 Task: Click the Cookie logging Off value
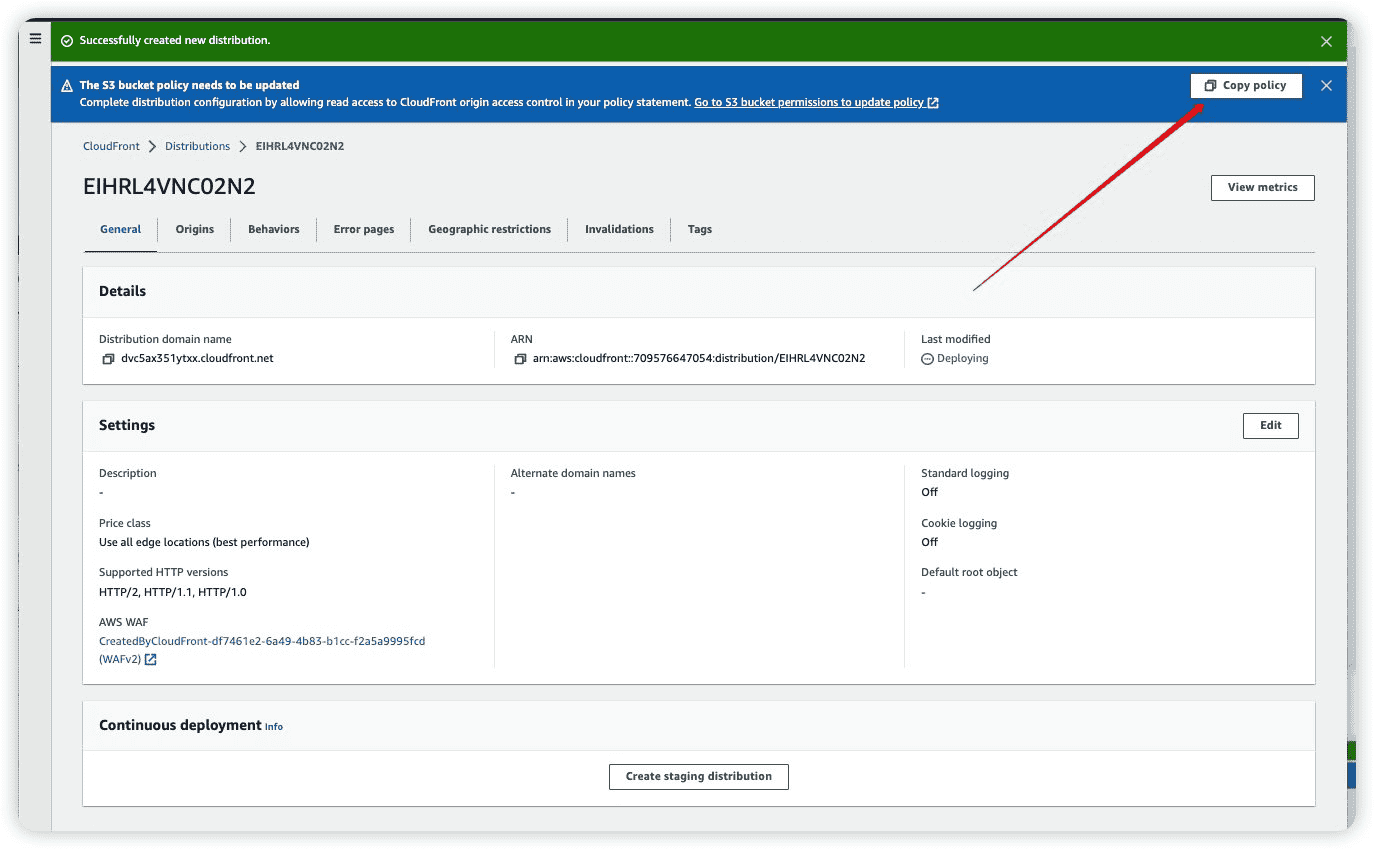point(929,542)
